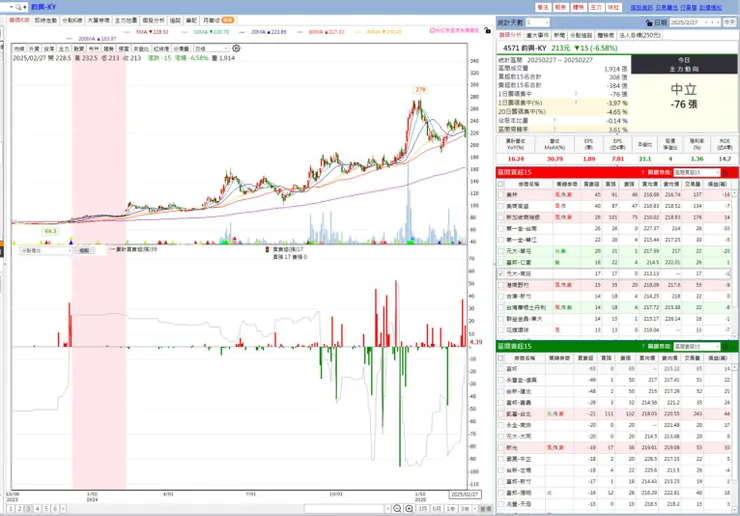The width and height of the screenshot is (740, 516).
Task: Toggle 均線 indicator button on chart toolbar
Action: [x=19, y=49]
